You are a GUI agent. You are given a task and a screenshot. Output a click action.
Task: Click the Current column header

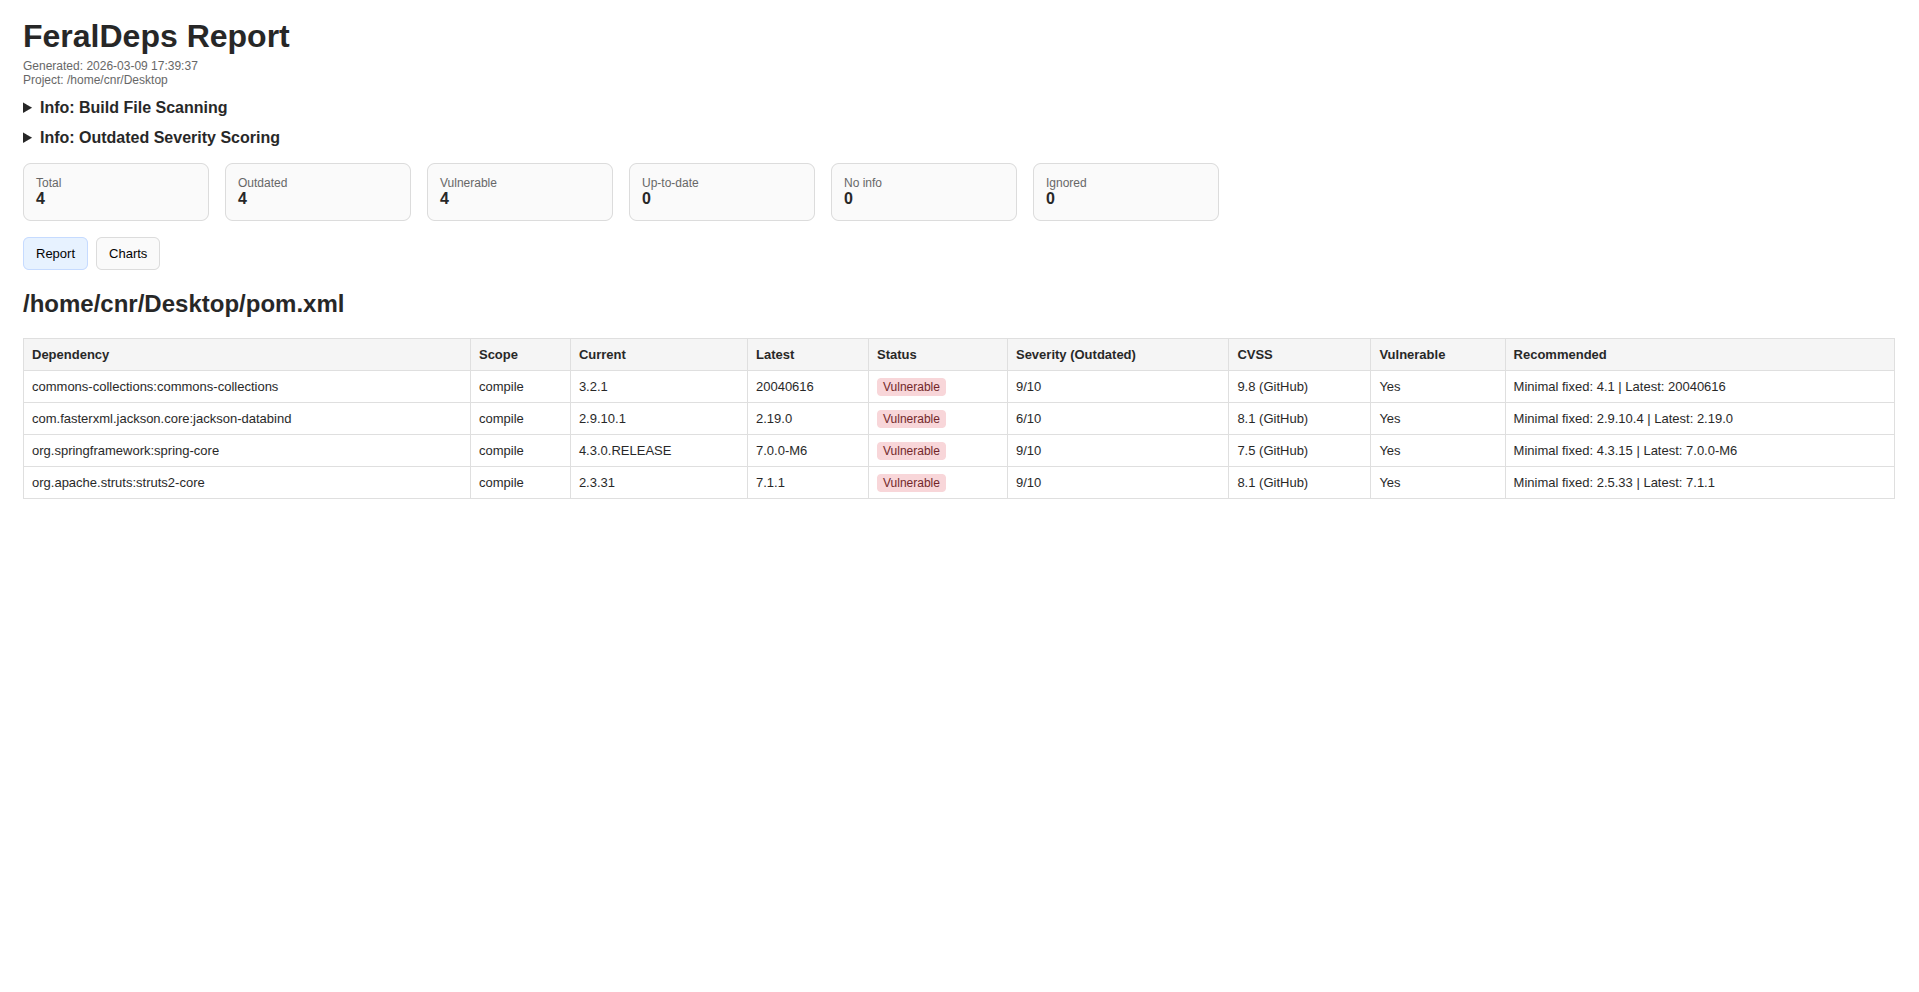click(x=659, y=355)
